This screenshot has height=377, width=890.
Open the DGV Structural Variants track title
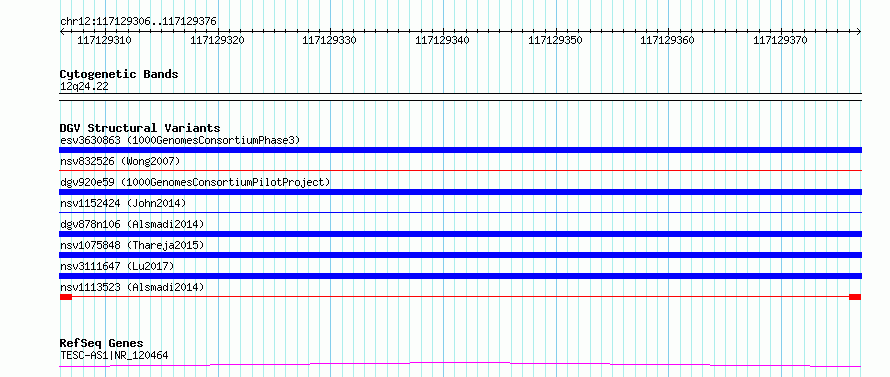coord(140,128)
